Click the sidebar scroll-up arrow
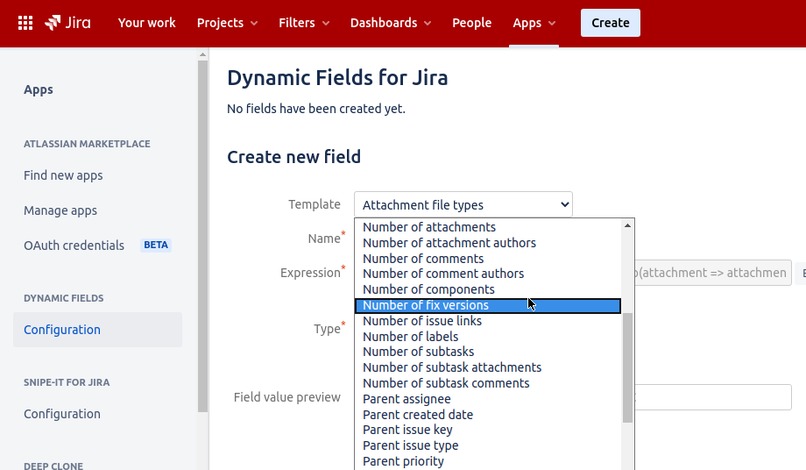 pos(203,55)
